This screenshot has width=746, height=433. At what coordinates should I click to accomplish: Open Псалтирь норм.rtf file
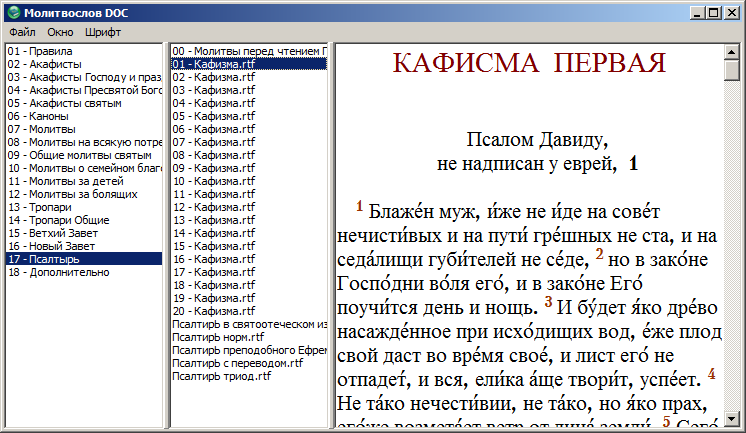coord(223,337)
